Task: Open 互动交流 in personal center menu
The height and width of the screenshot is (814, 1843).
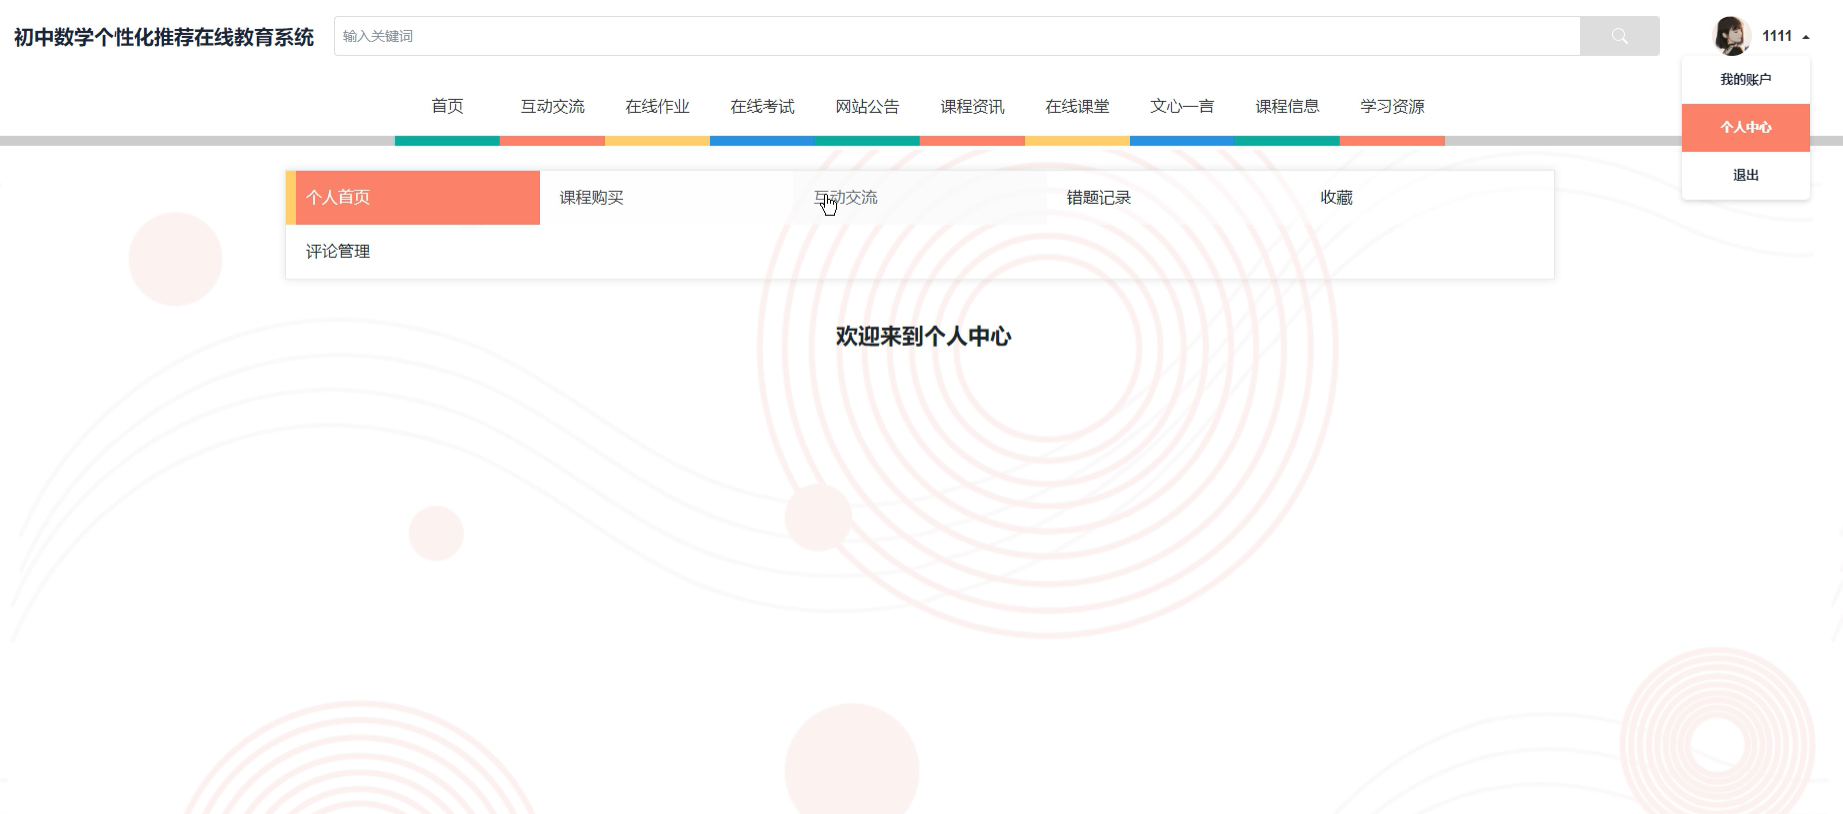Action: click(920, 198)
